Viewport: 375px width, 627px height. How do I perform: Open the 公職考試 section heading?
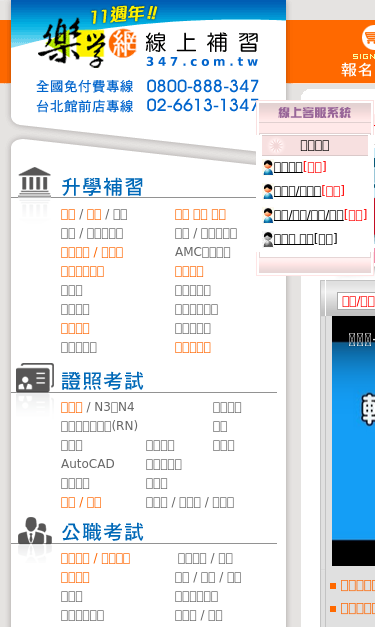click(102, 532)
